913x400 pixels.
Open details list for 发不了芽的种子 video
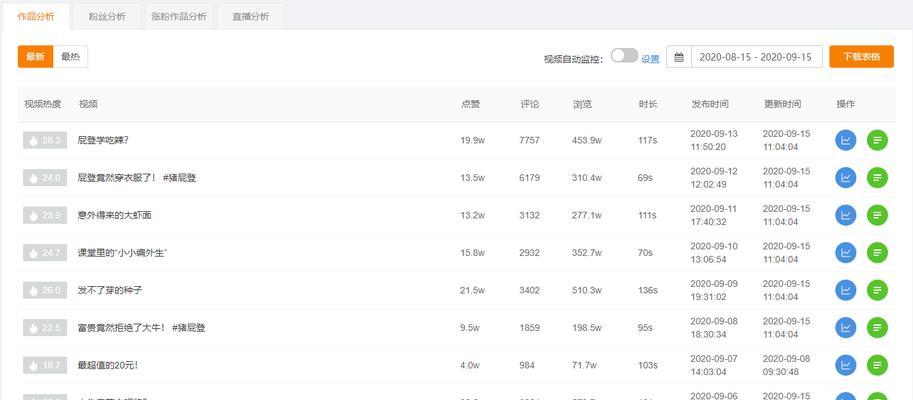tap(877, 290)
